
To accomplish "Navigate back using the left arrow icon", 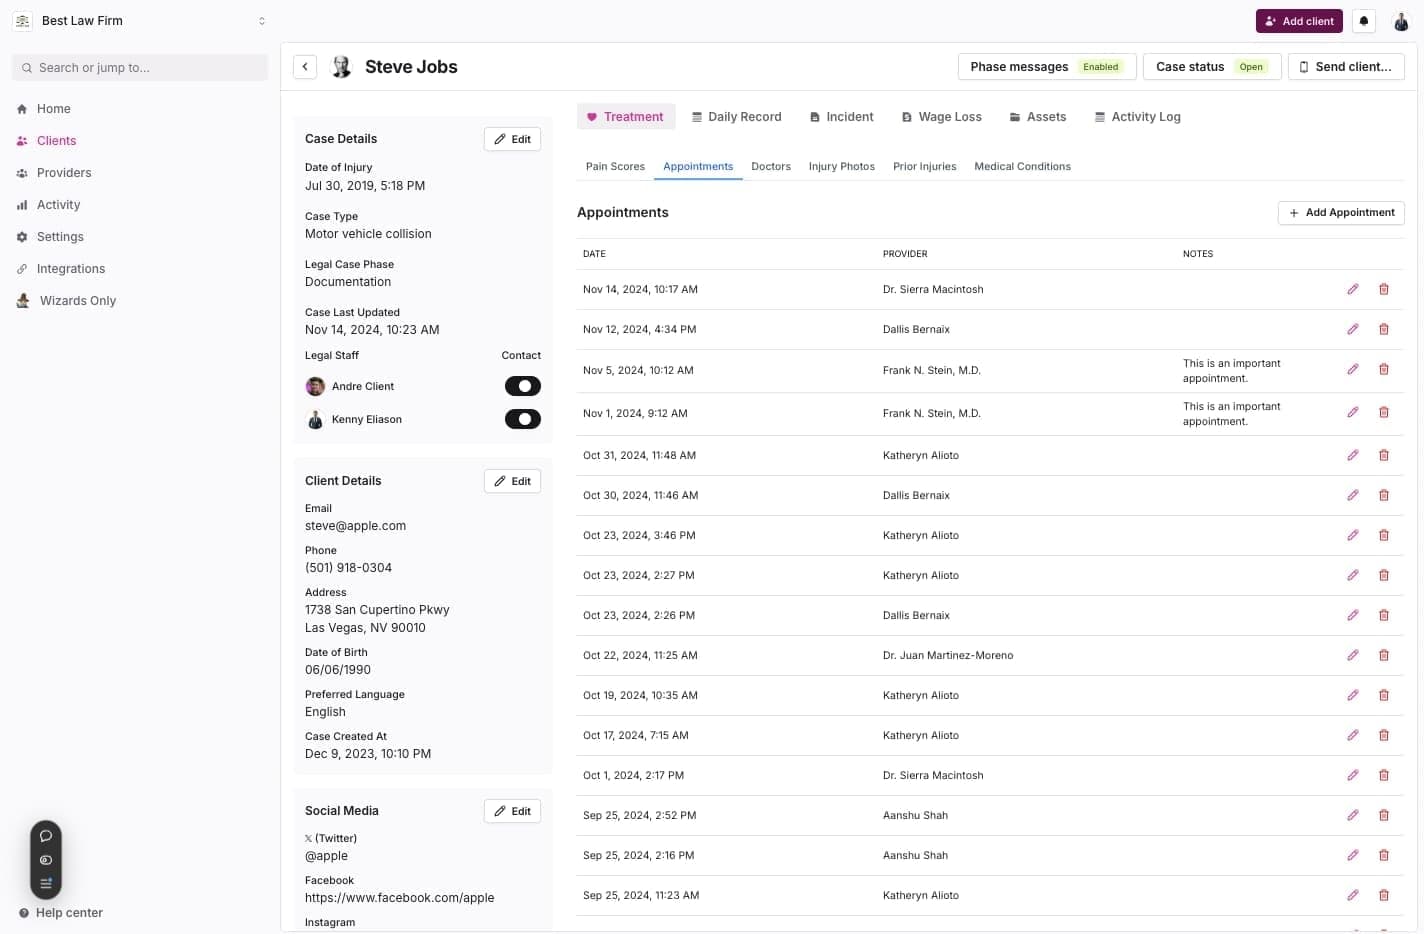I will 304,66.
